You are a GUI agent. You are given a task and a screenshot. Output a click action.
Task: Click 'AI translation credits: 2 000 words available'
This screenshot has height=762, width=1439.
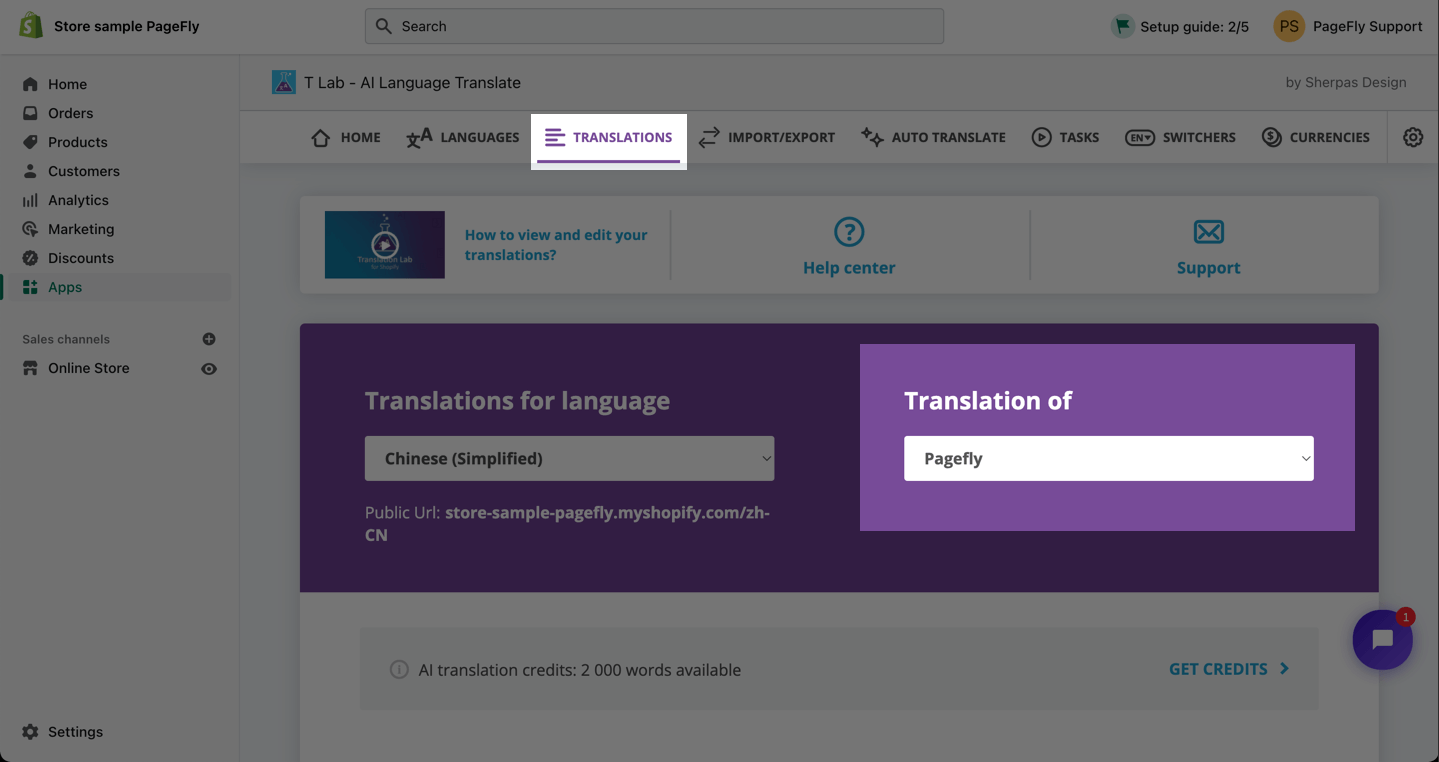pyautogui.click(x=580, y=670)
